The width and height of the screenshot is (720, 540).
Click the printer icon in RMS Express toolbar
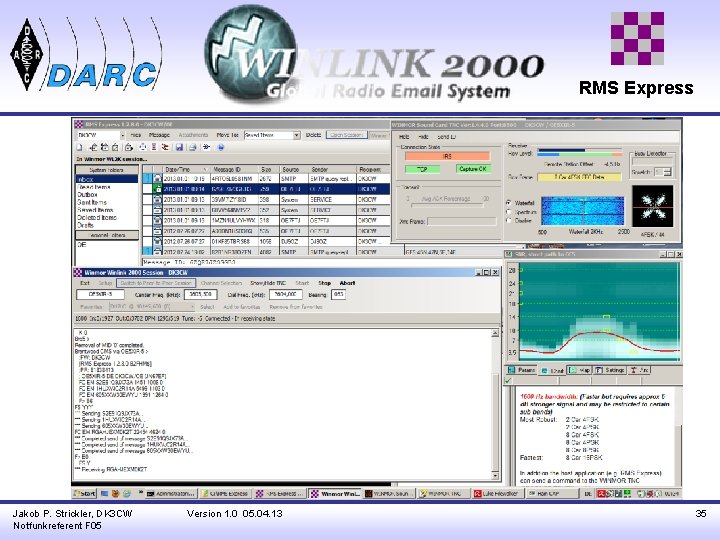193,147
